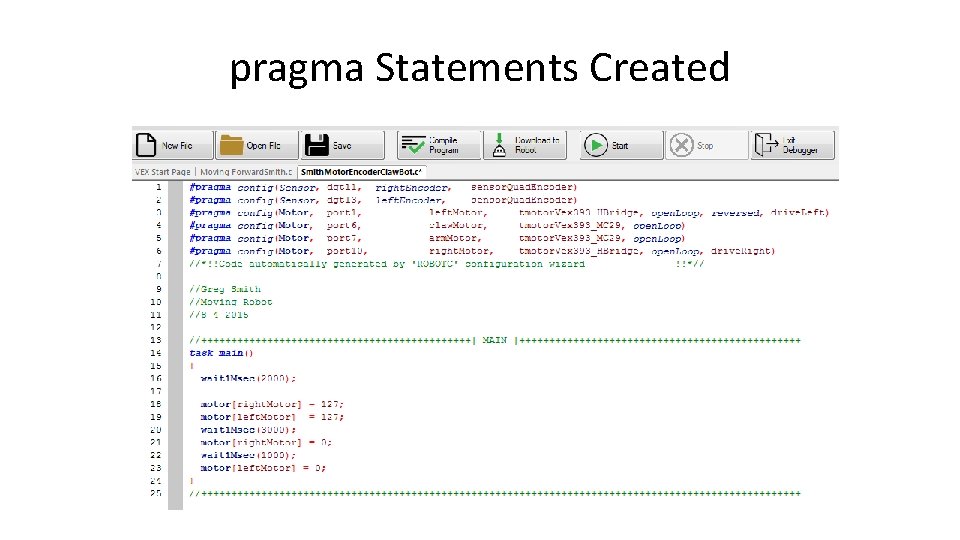This screenshot has height=540, width=960.
Task: Click the wait1Msec(3000) statement
Action: click(248, 430)
